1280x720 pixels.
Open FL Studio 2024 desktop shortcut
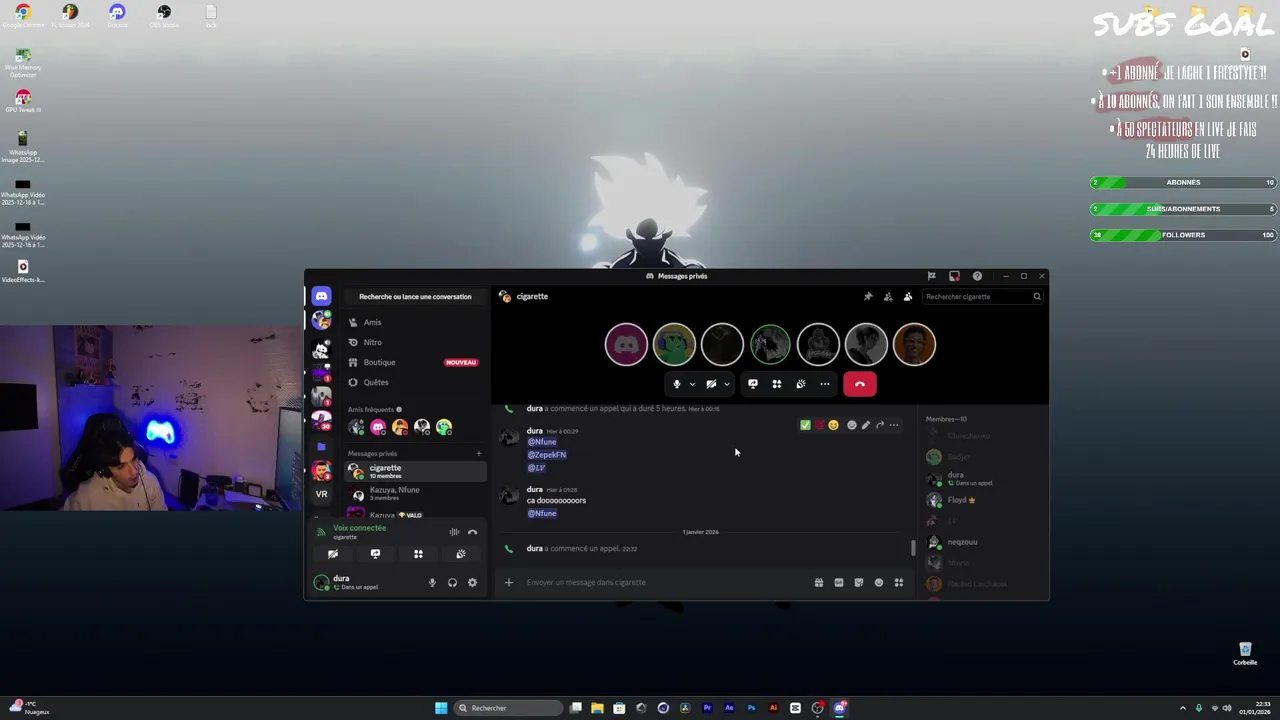(70, 16)
